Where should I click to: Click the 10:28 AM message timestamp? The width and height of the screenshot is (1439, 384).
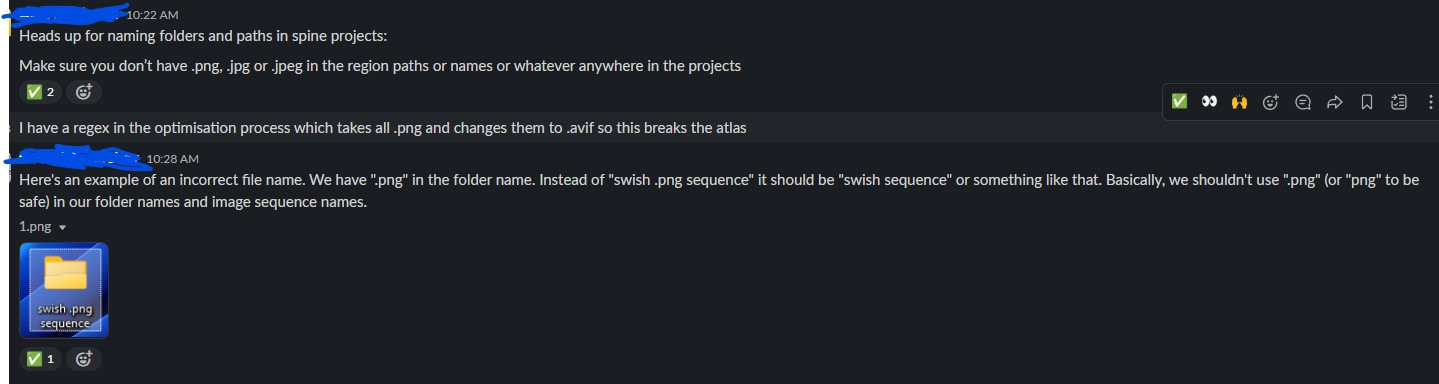pyautogui.click(x=173, y=158)
